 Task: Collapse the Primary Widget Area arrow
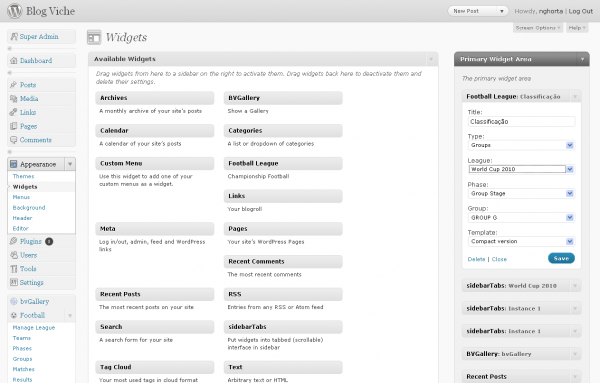pyautogui.click(x=582, y=59)
